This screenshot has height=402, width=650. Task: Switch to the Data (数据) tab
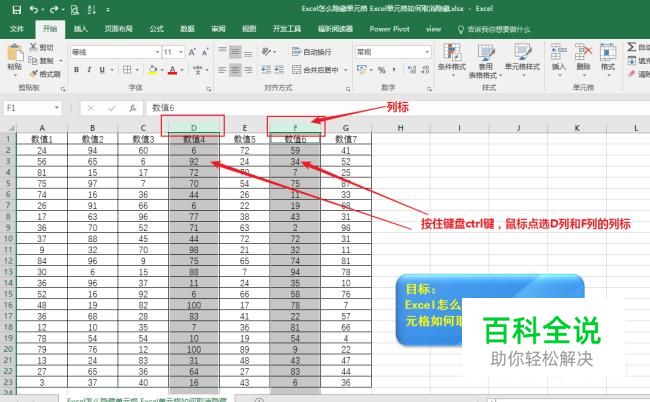(x=187, y=29)
